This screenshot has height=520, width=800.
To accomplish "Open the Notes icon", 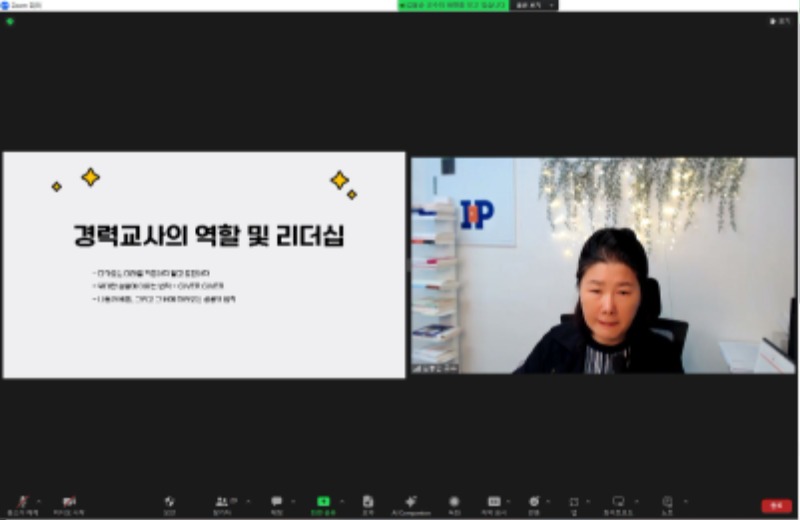I will click(667, 502).
